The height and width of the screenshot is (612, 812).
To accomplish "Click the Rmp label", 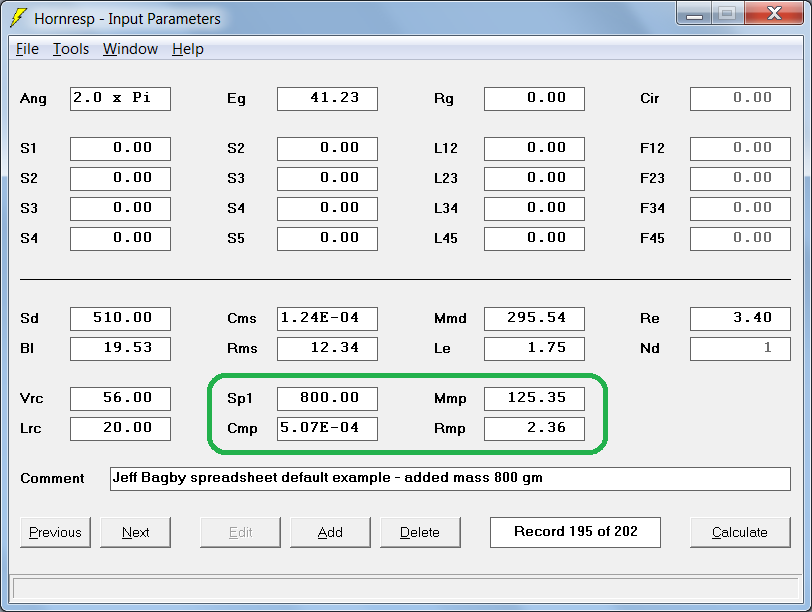I will coord(450,429).
